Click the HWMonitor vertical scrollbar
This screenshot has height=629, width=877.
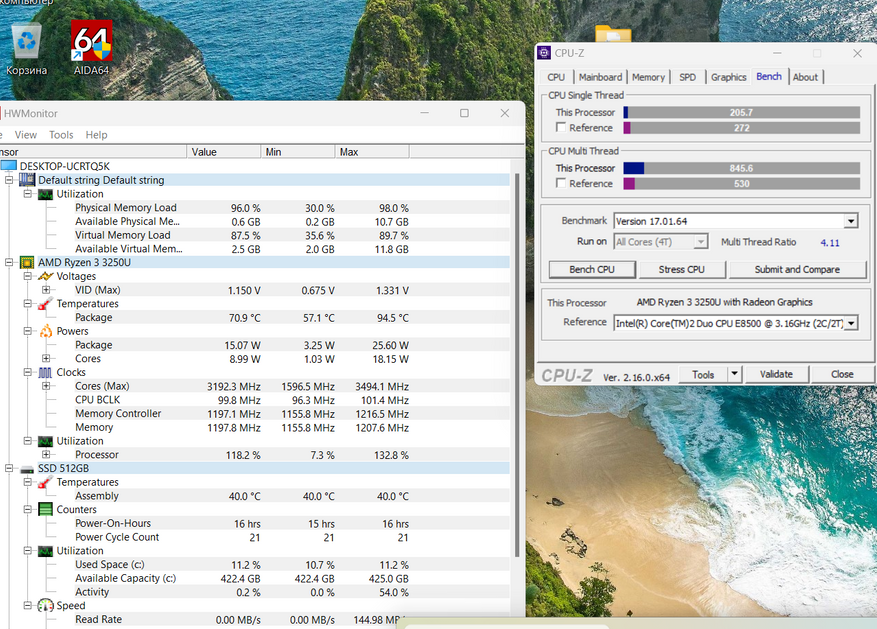point(517,360)
